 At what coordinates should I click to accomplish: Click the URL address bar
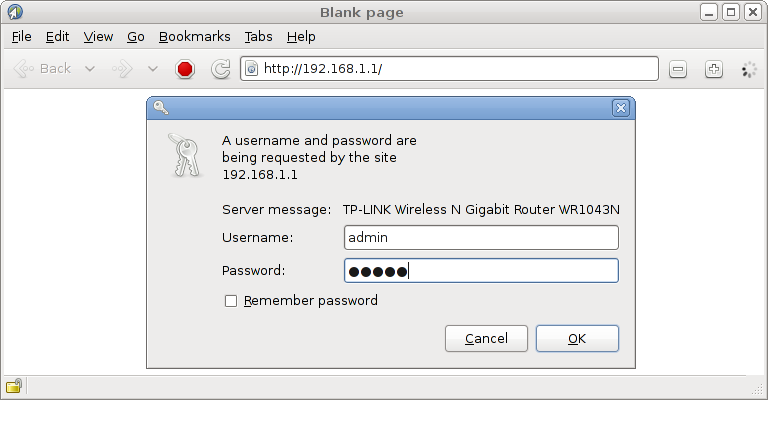pyautogui.click(x=449, y=69)
